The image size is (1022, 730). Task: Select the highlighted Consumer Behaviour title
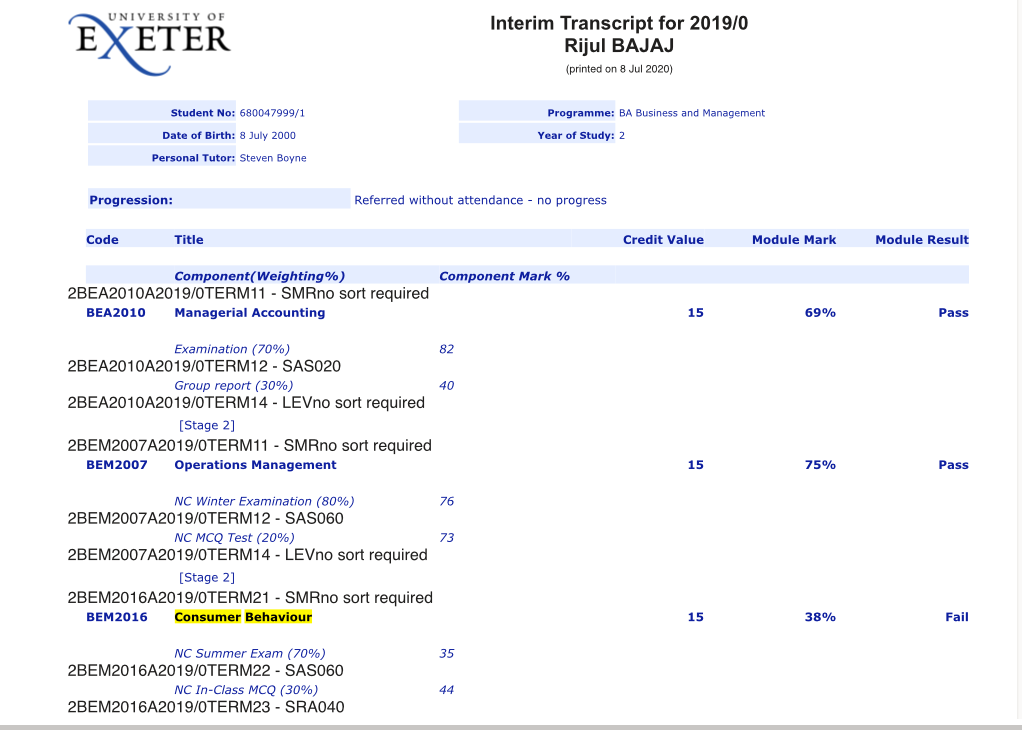click(x=243, y=617)
